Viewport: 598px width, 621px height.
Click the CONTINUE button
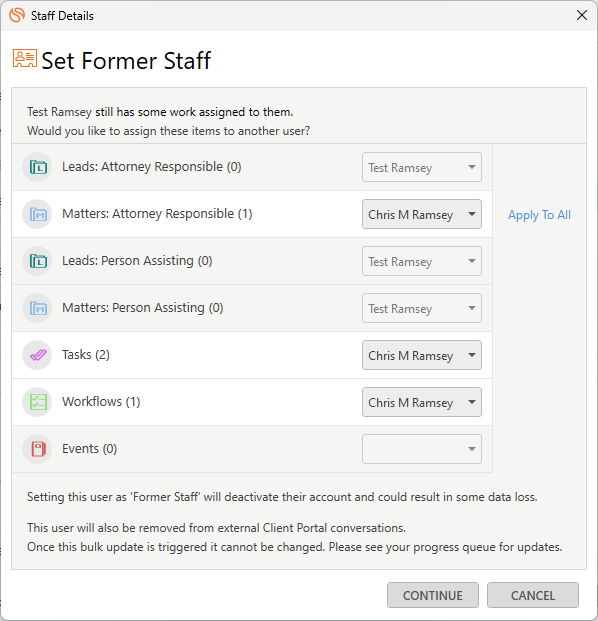(x=433, y=595)
